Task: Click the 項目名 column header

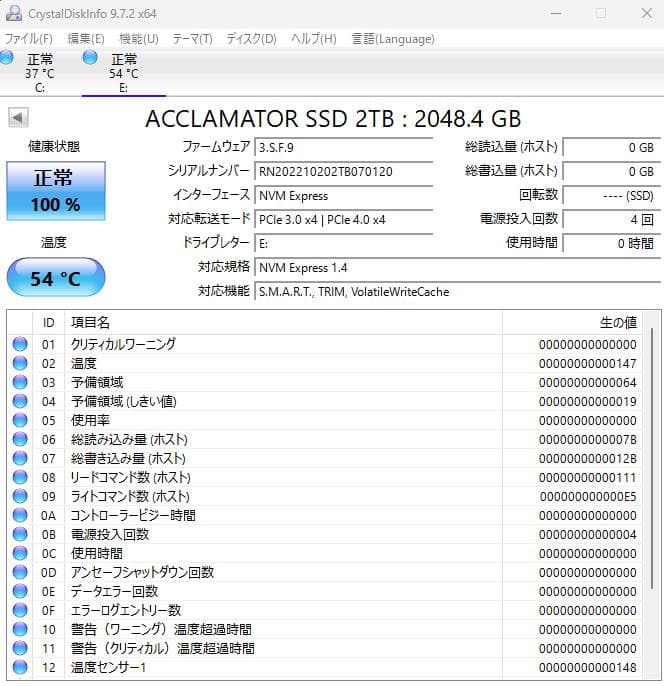Action: click(283, 322)
